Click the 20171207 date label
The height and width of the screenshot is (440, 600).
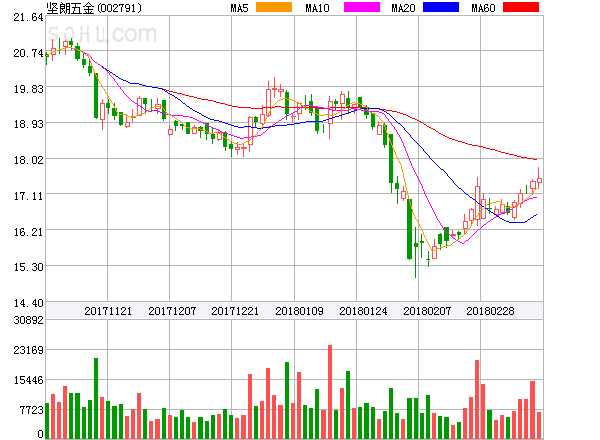pyautogui.click(x=172, y=311)
